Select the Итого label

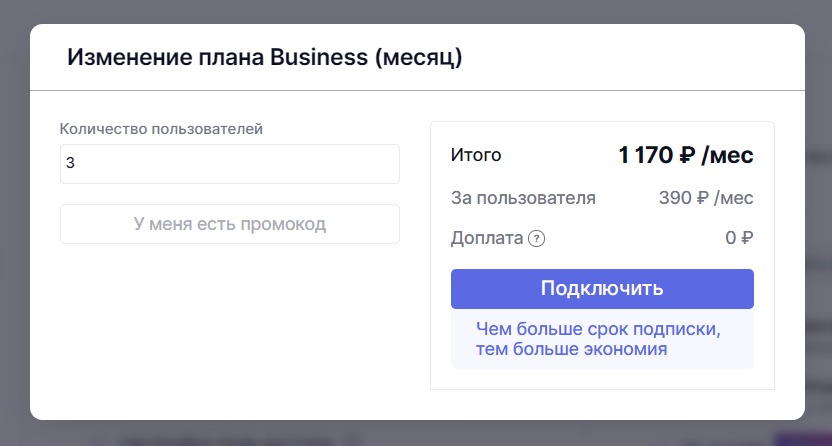476,155
